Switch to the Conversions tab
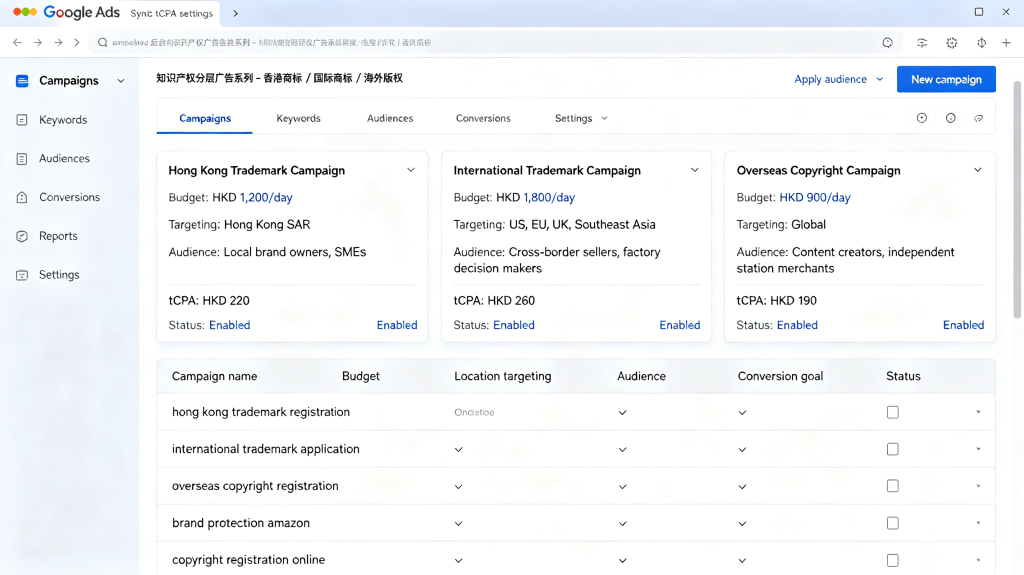The width and height of the screenshot is (1024, 575). [483, 118]
